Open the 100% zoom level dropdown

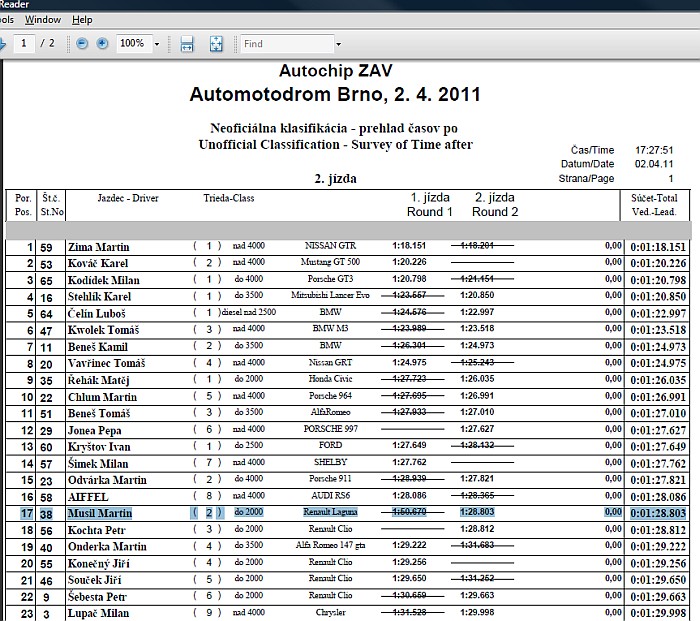coord(157,44)
